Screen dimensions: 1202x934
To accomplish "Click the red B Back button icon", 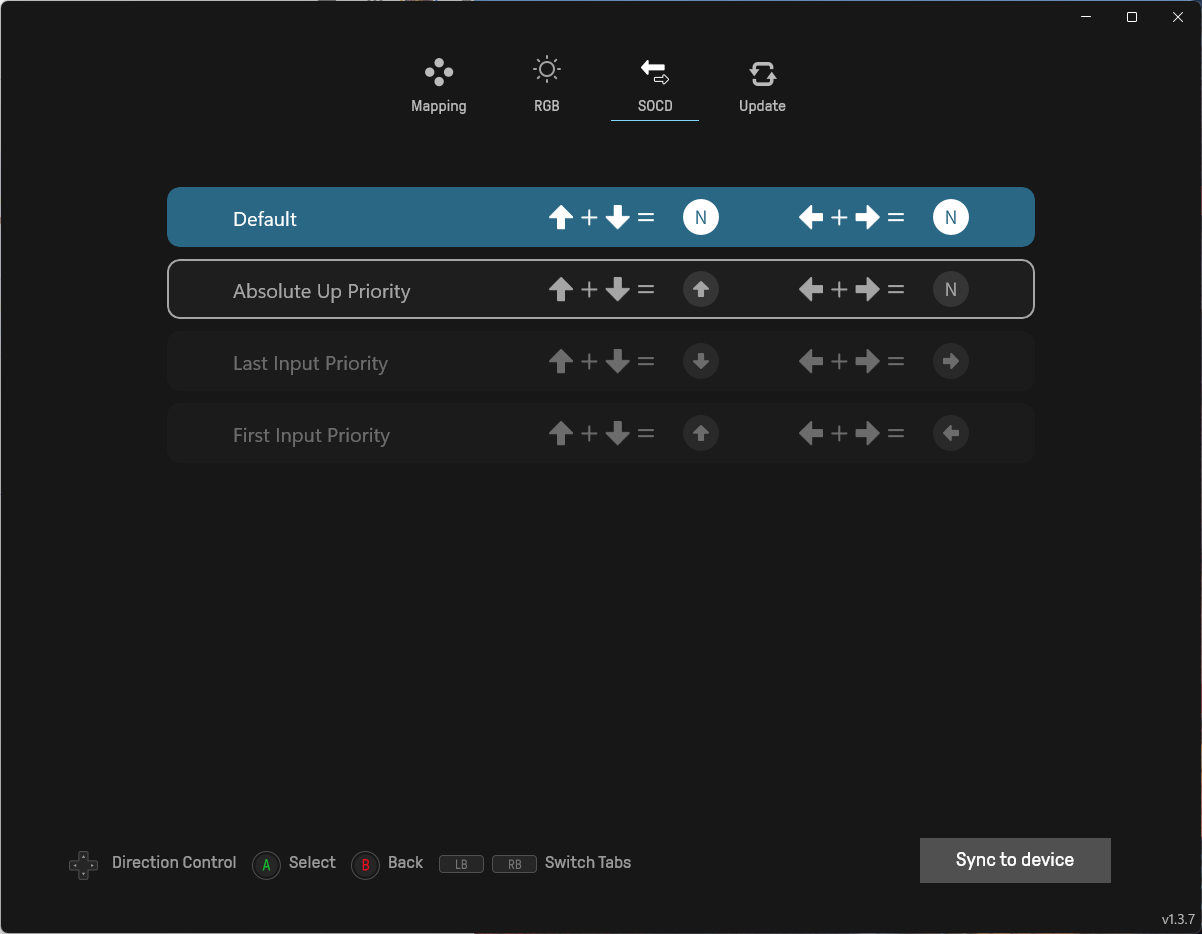I will click(x=366, y=865).
